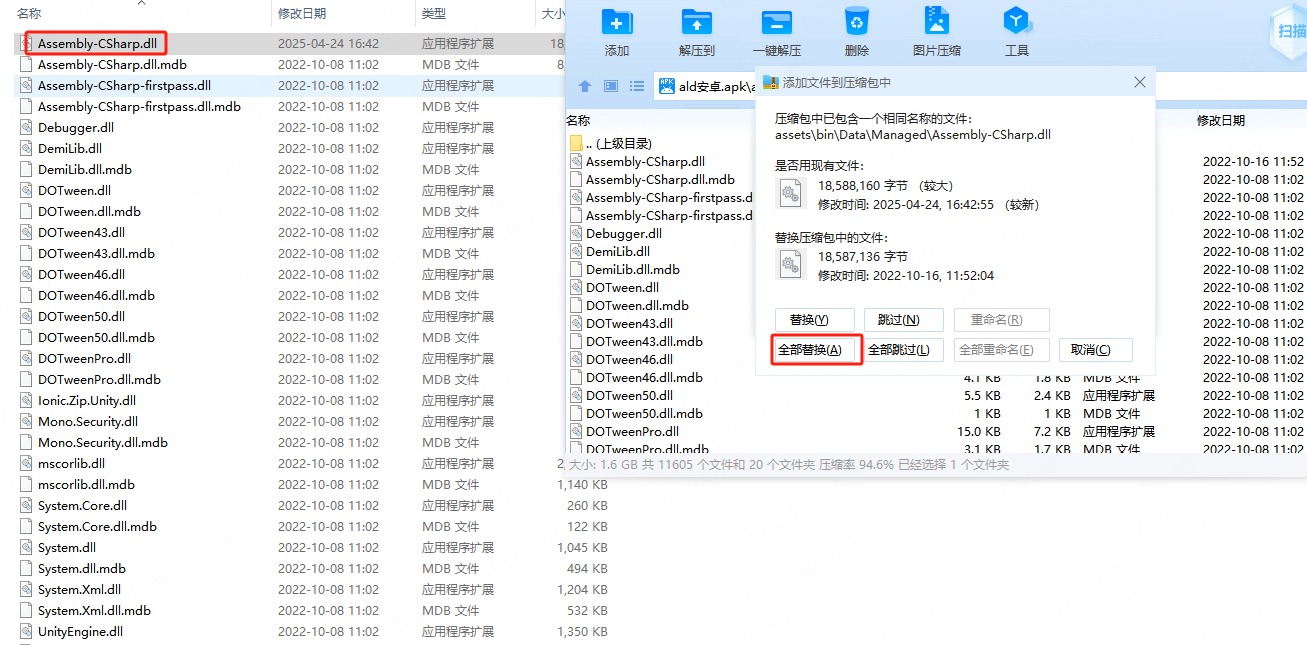Click the 全部替换(A) replace-all button
Viewport: 1307px width, 645px height.
pos(815,349)
